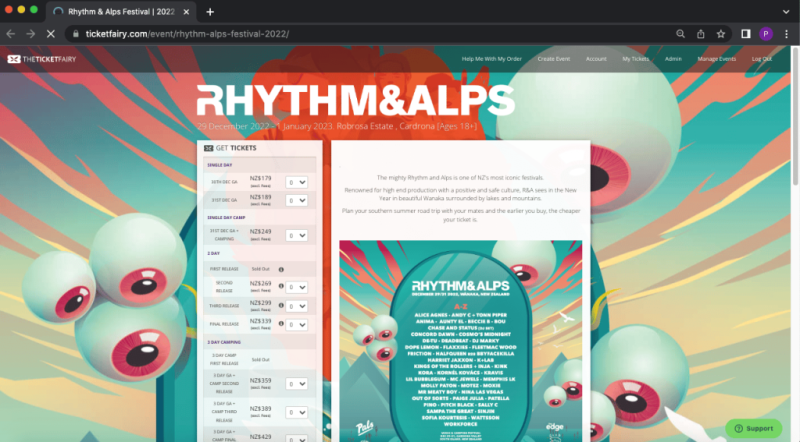Open the Chrome profile avatar
The width and height of the screenshot is (800, 442).
(766, 33)
